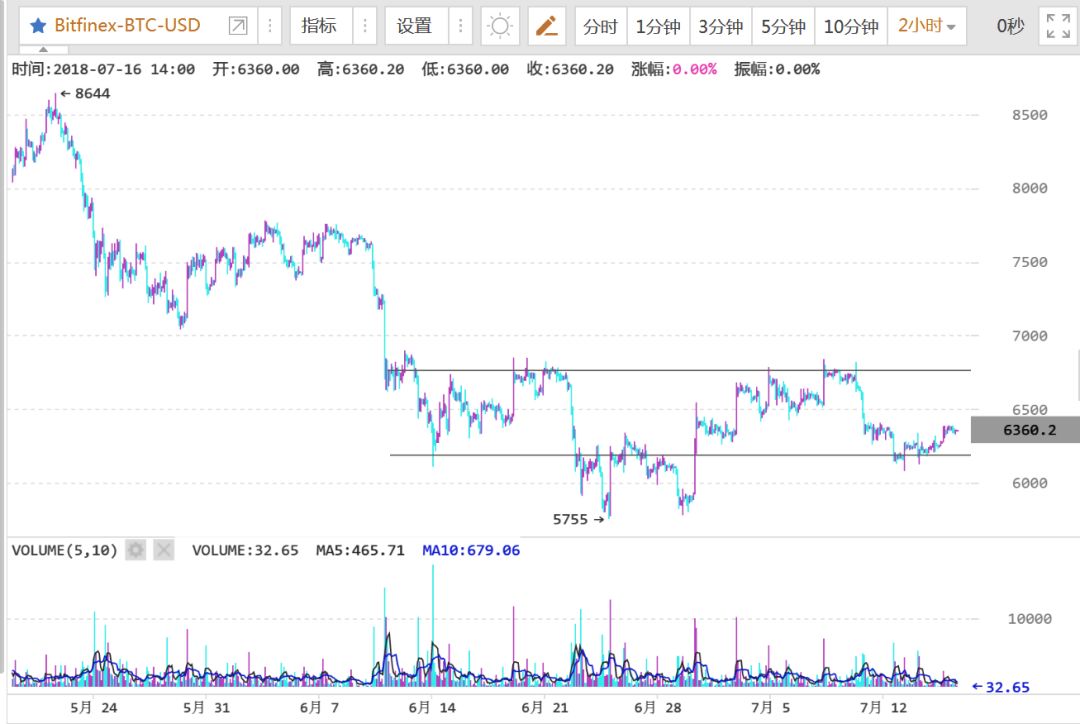Click the Bitfinex-BTC-USD pair name

pyautogui.click(x=127, y=25)
